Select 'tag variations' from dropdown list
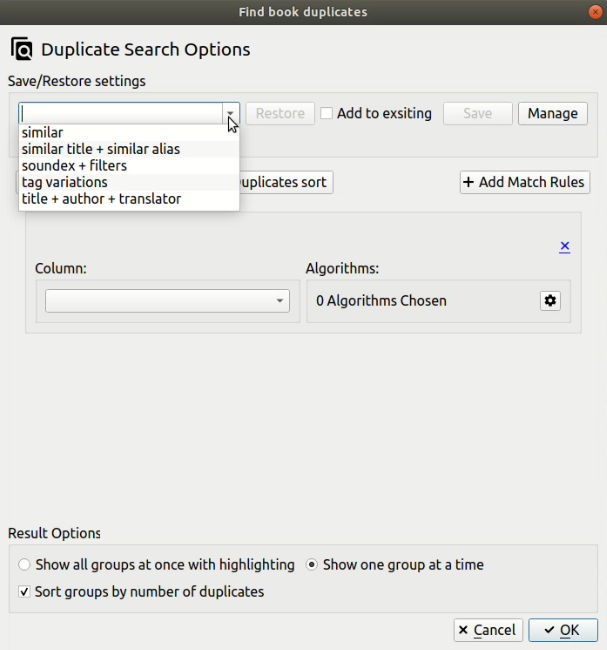 click(65, 182)
